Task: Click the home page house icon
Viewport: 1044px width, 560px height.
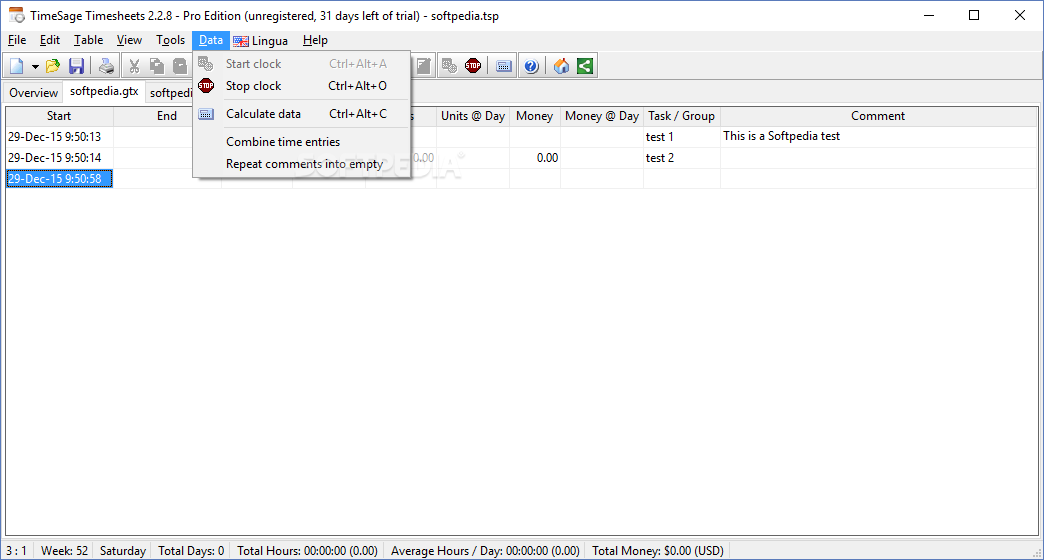Action: 561,66
